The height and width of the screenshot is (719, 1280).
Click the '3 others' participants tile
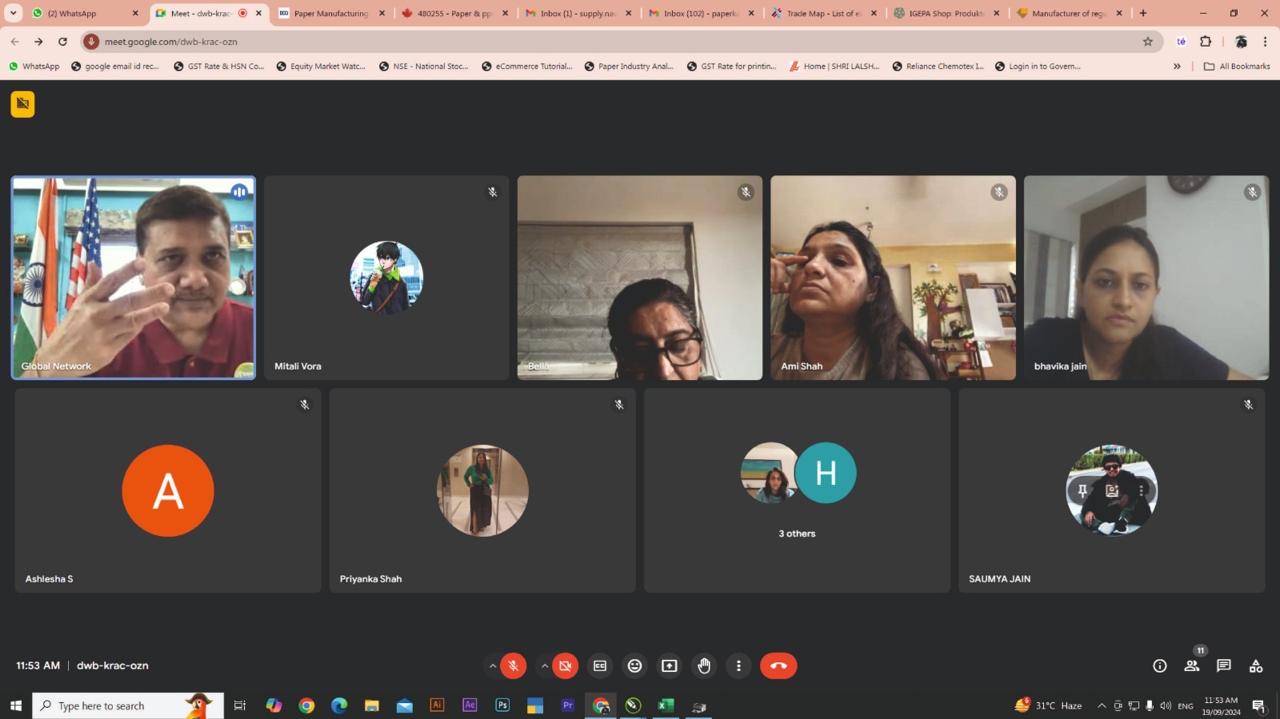coord(797,490)
